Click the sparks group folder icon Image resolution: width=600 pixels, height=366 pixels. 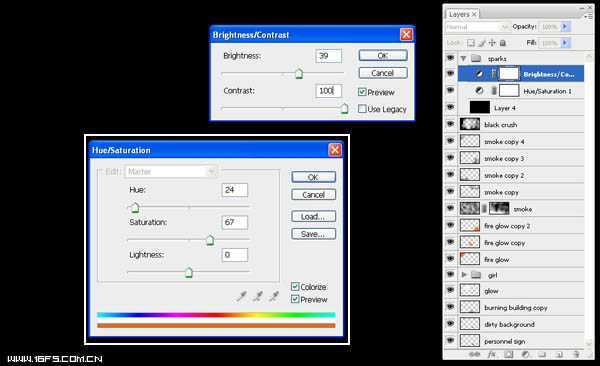click(476, 58)
